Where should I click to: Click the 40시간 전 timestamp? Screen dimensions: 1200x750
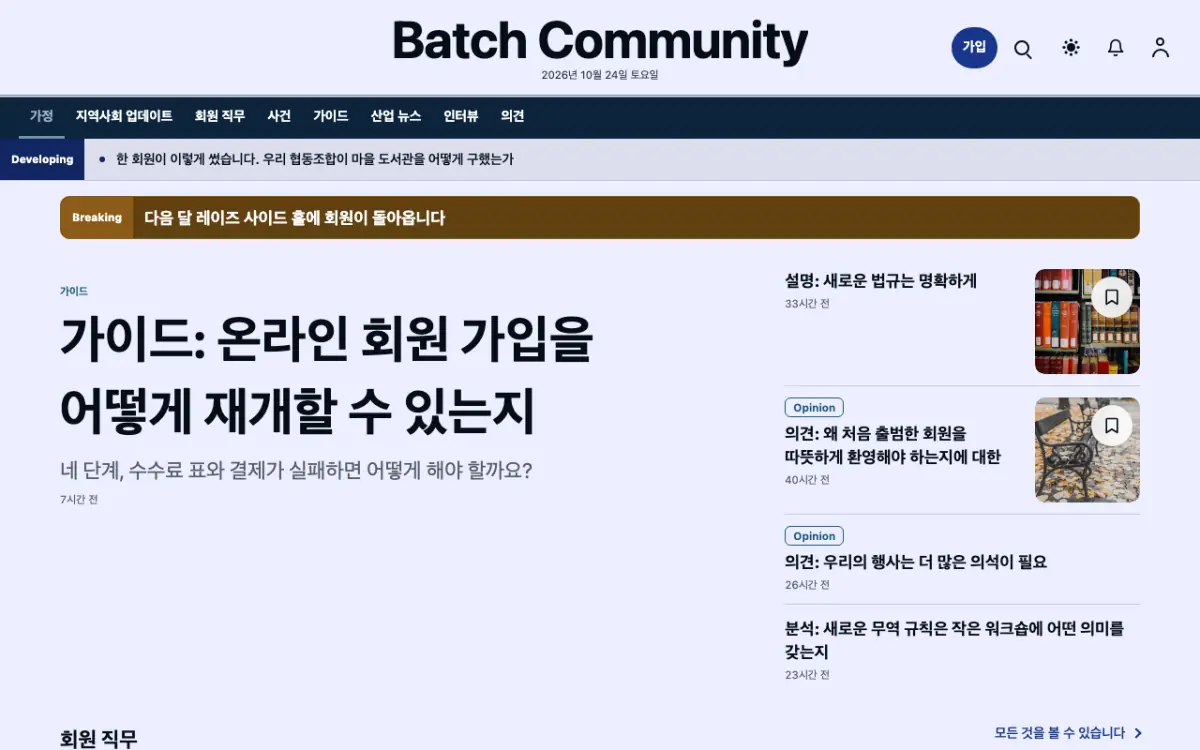pyautogui.click(x=807, y=480)
